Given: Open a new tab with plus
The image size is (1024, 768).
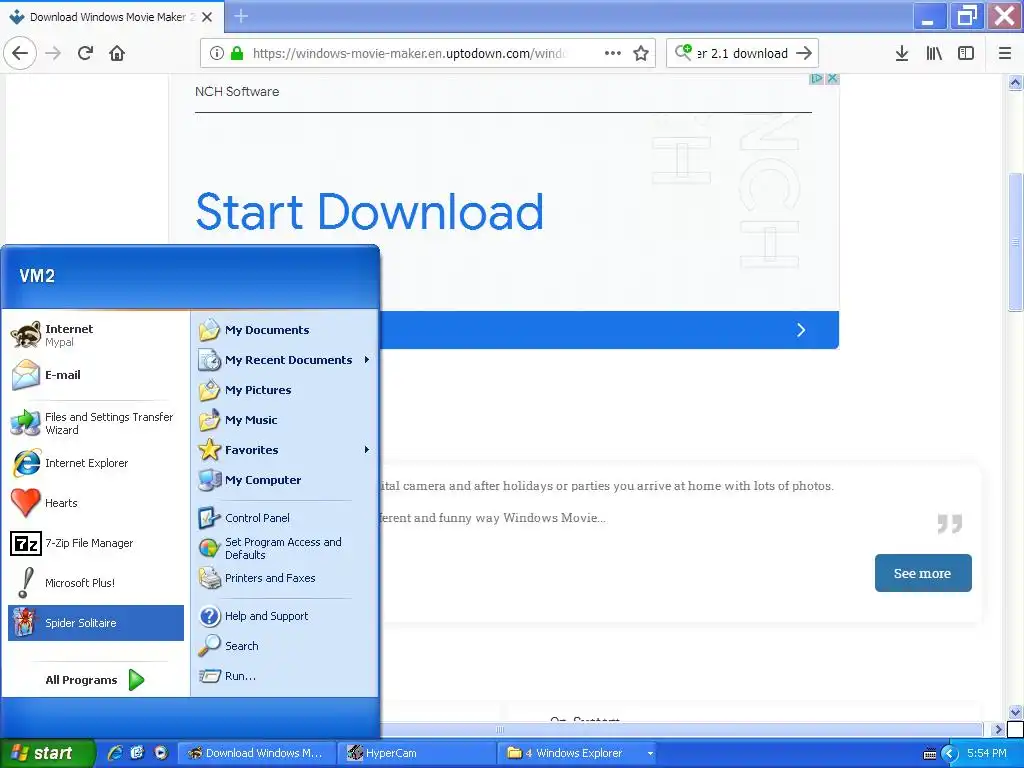Looking at the screenshot, I should (241, 16).
